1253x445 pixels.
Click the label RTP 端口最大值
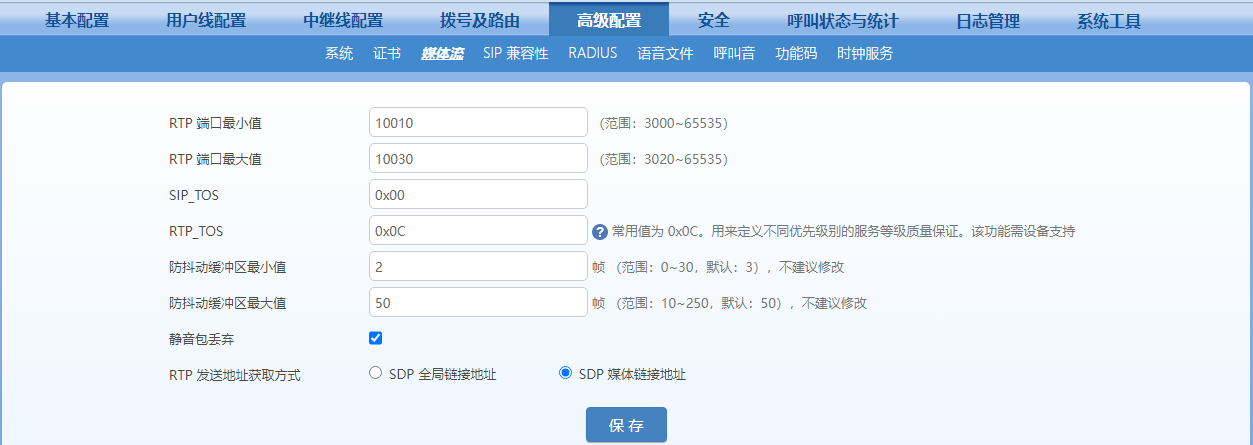click(x=216, y=159)
